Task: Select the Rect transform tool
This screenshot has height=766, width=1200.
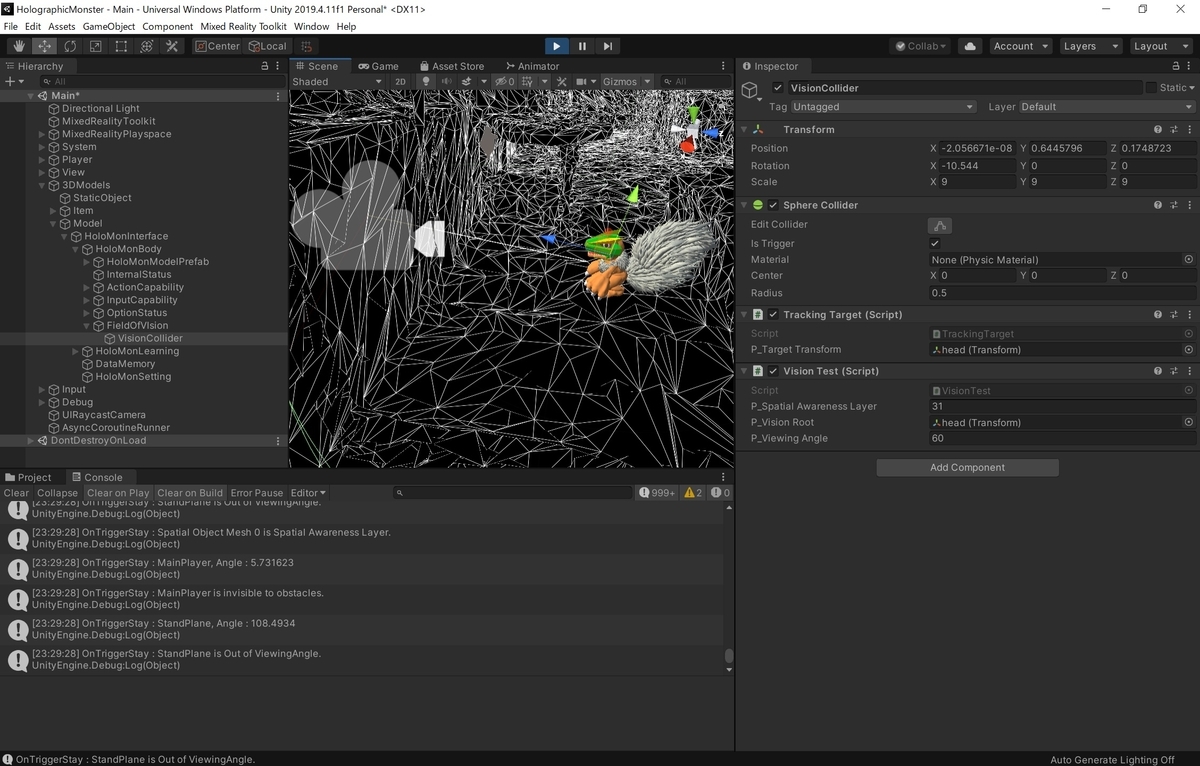Action: (121, 46)
